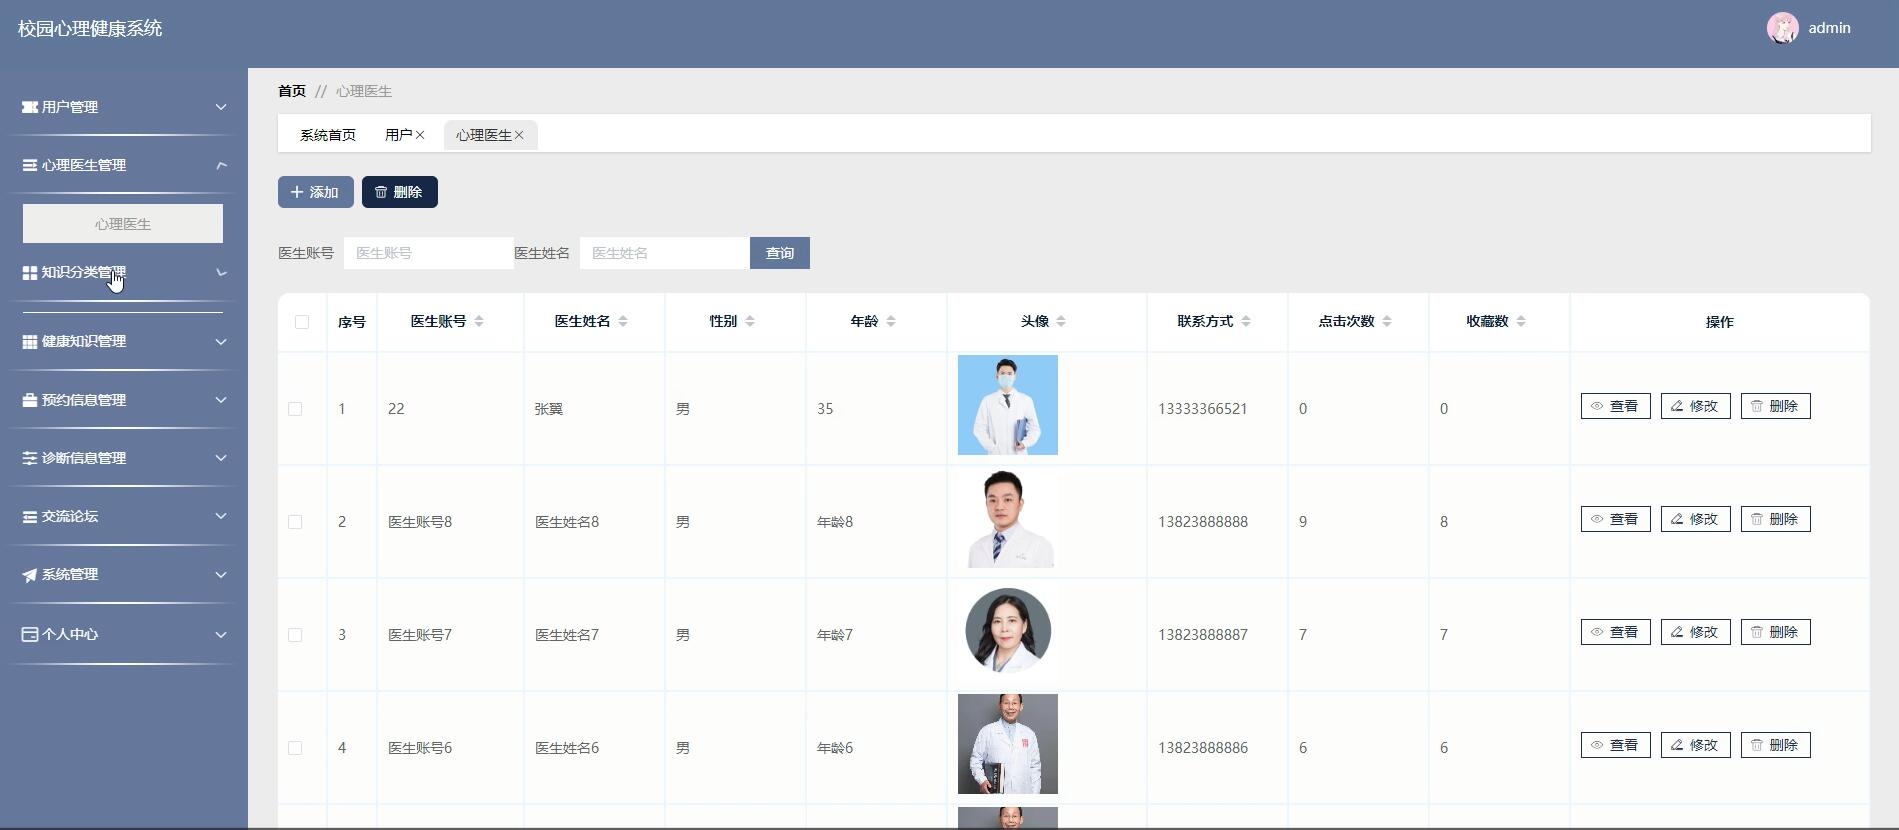Screen dimensions: 1899x830
Task: Delete the 医生账号6 row
Action: click(1776, 745)
